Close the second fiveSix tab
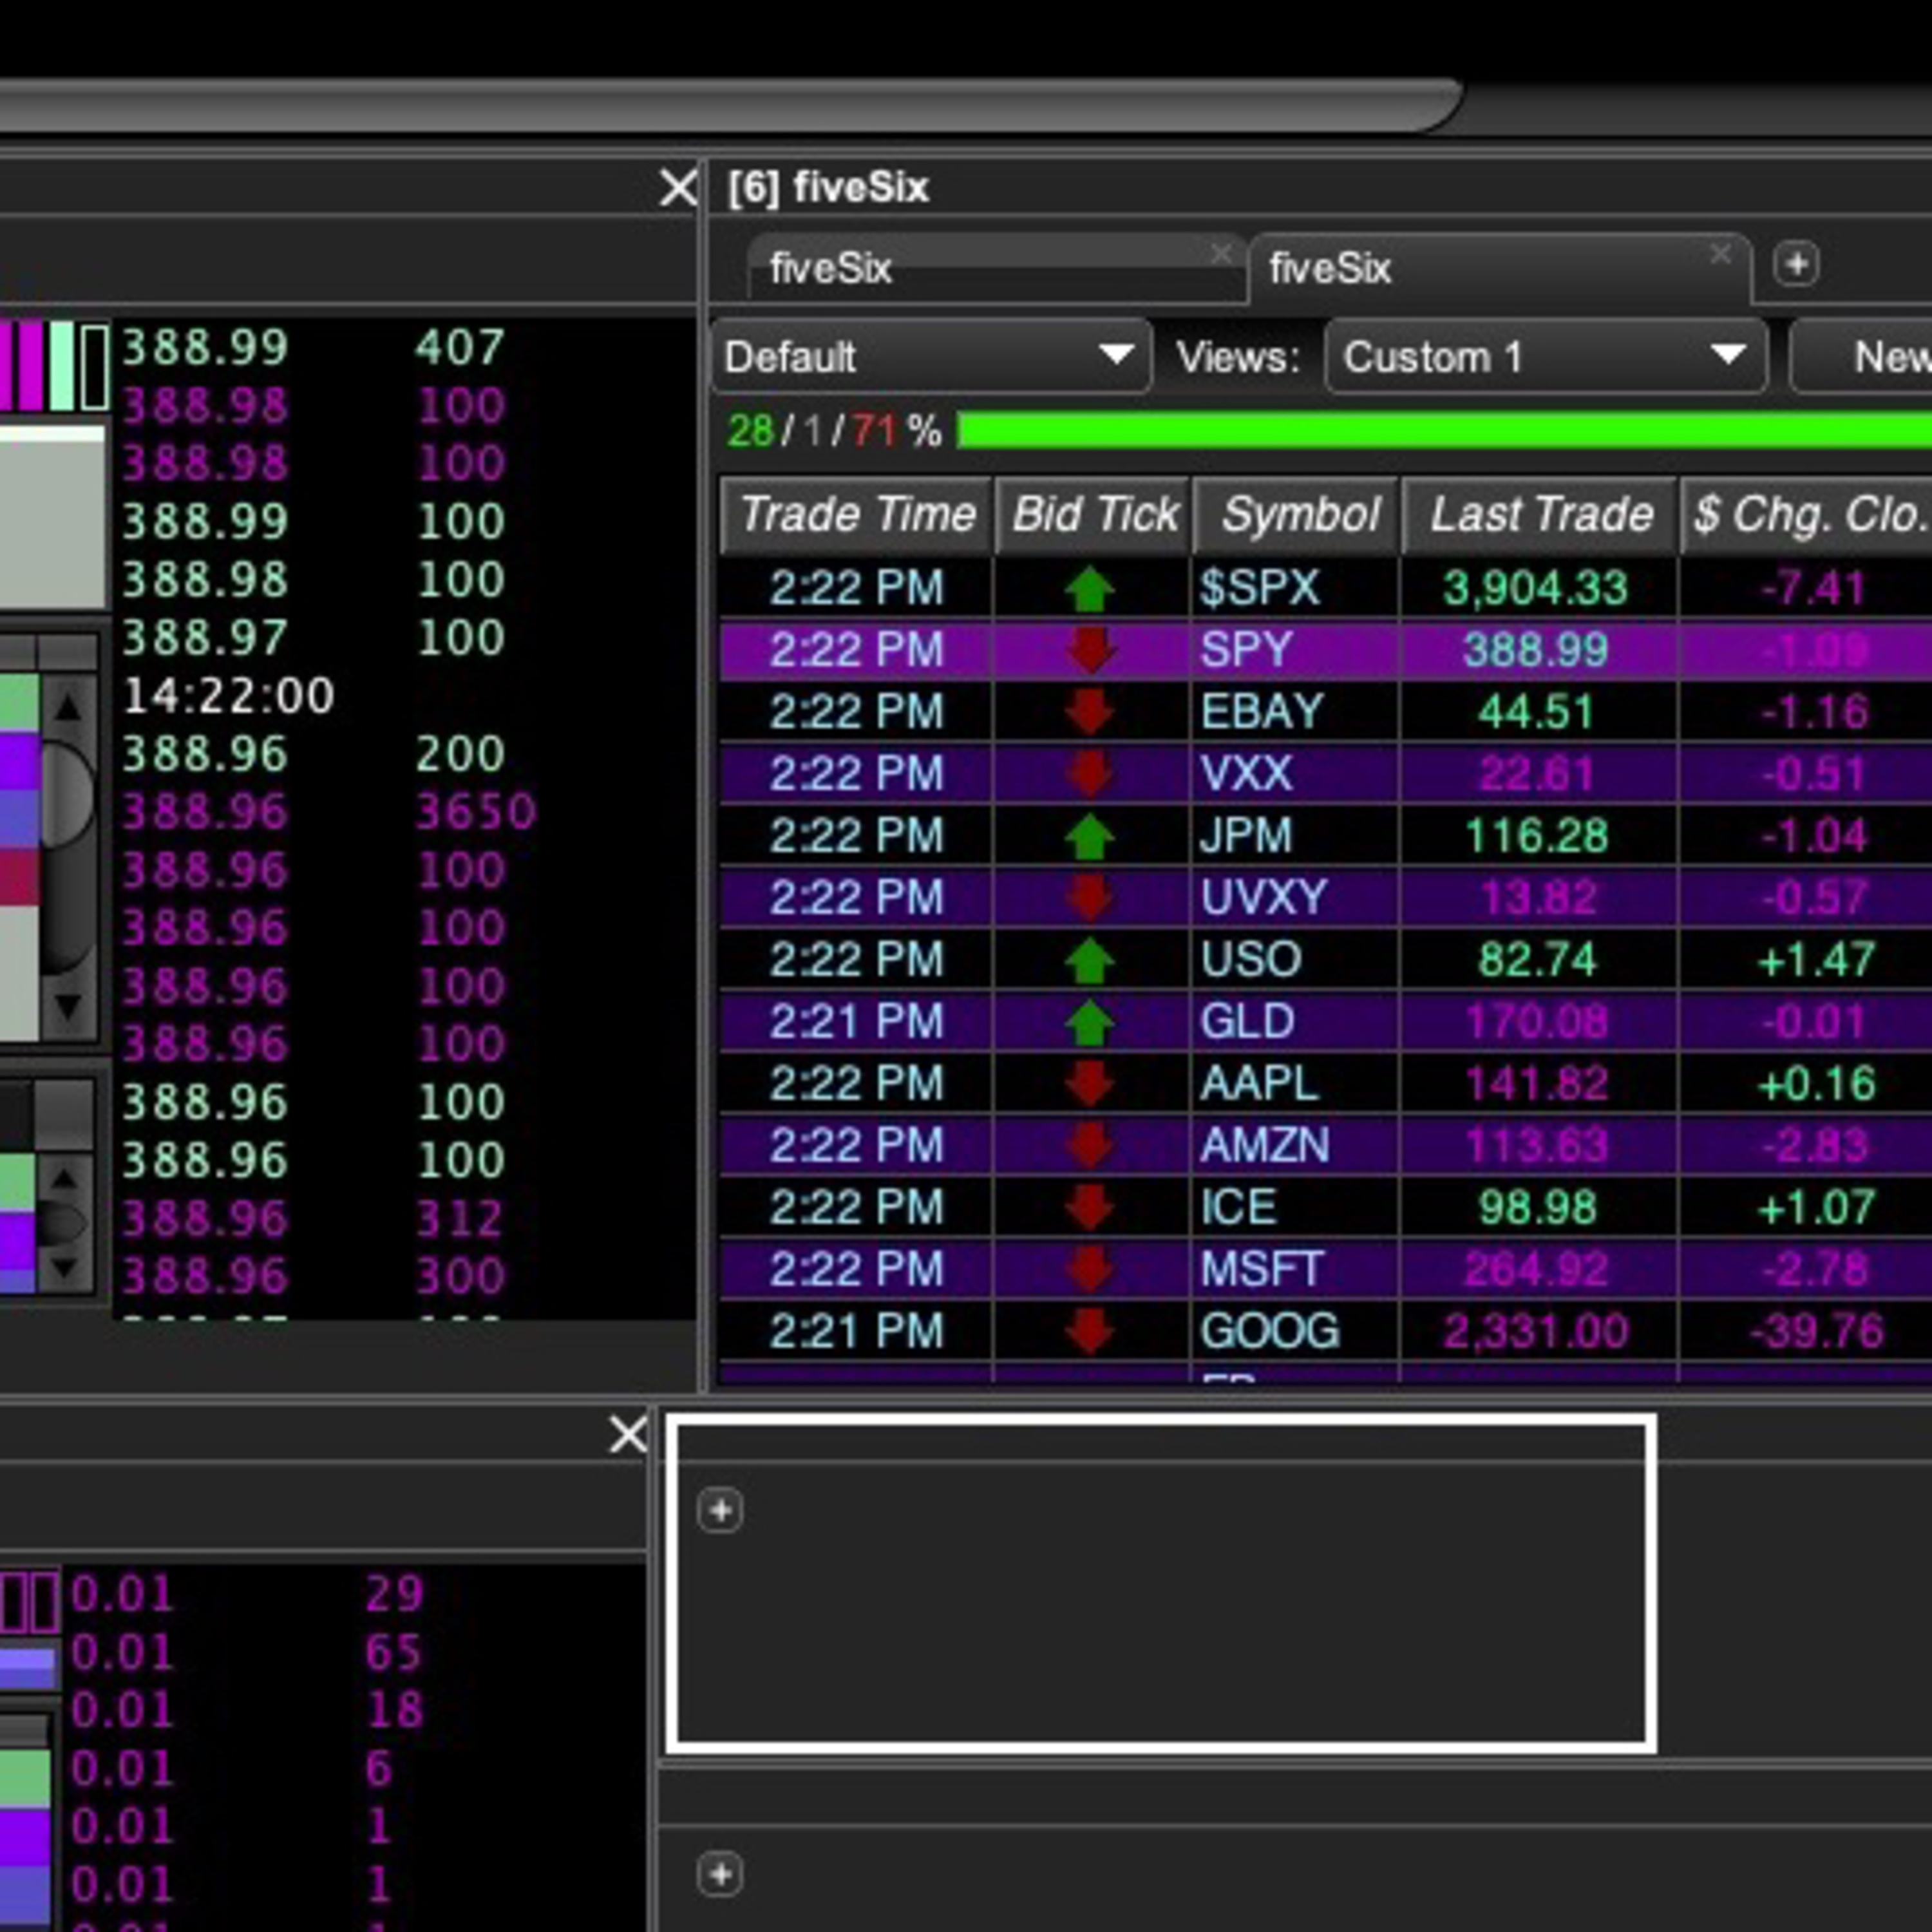Viewport: 1932px width, 1932px height. 1720,254
